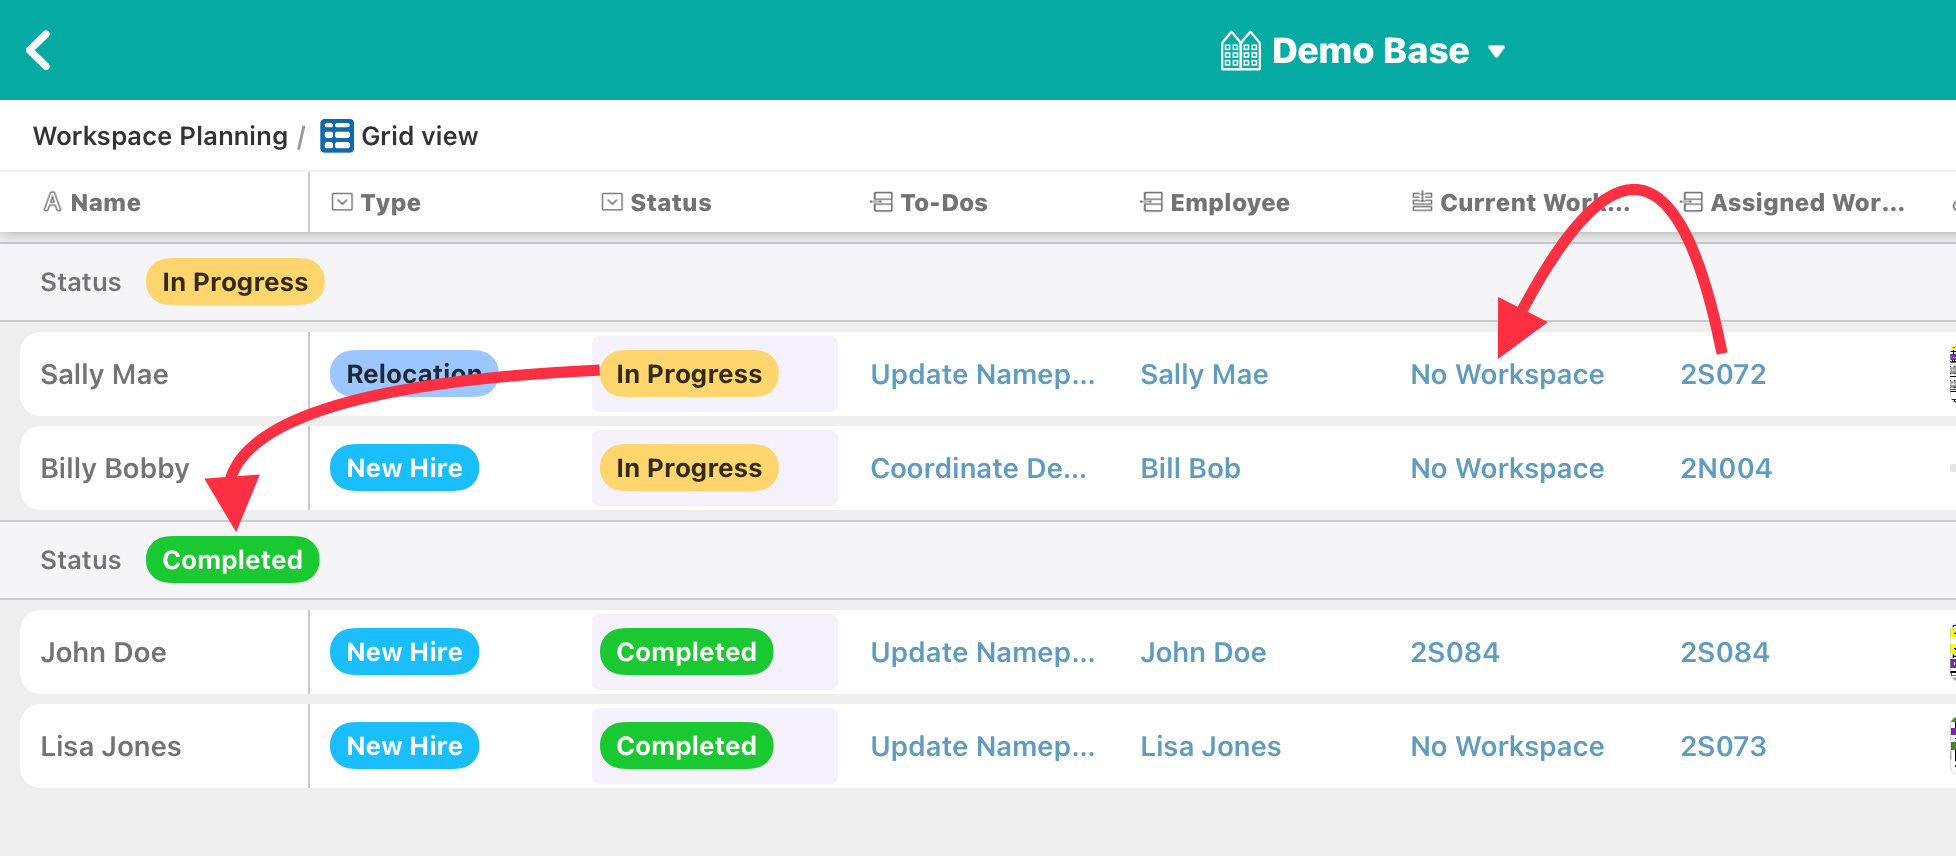Open the Lisa Jones employee link
Screen dimensions: 1956x856
[1211, 746]
